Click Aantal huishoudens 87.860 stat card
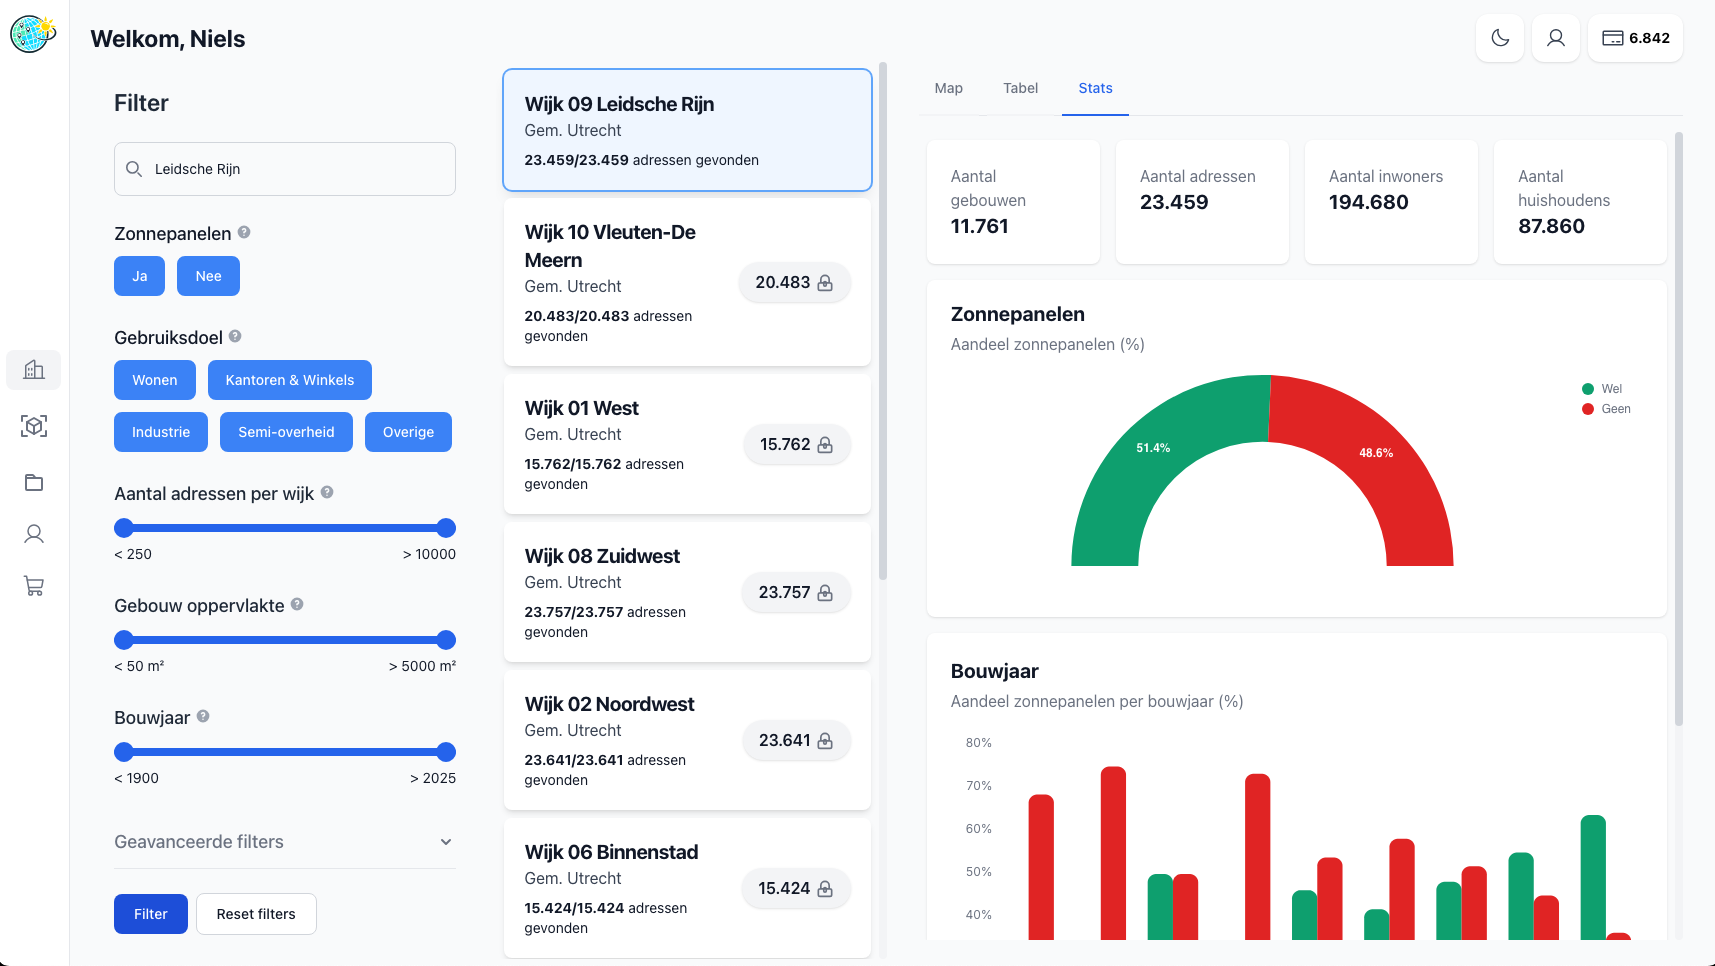The image size is (1715, 966). tap(1580, 202)
